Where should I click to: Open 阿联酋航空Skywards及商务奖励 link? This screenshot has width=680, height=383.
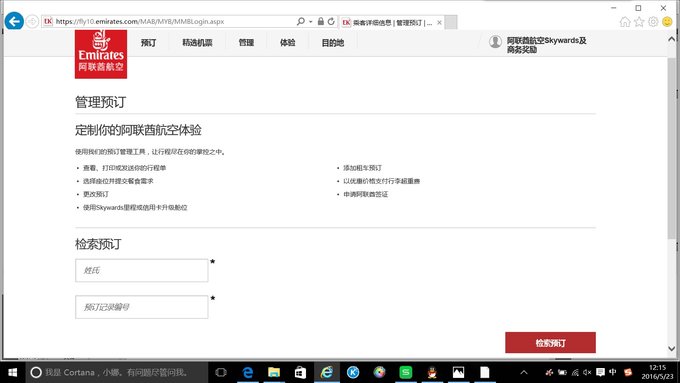click(x=546, y=45)
